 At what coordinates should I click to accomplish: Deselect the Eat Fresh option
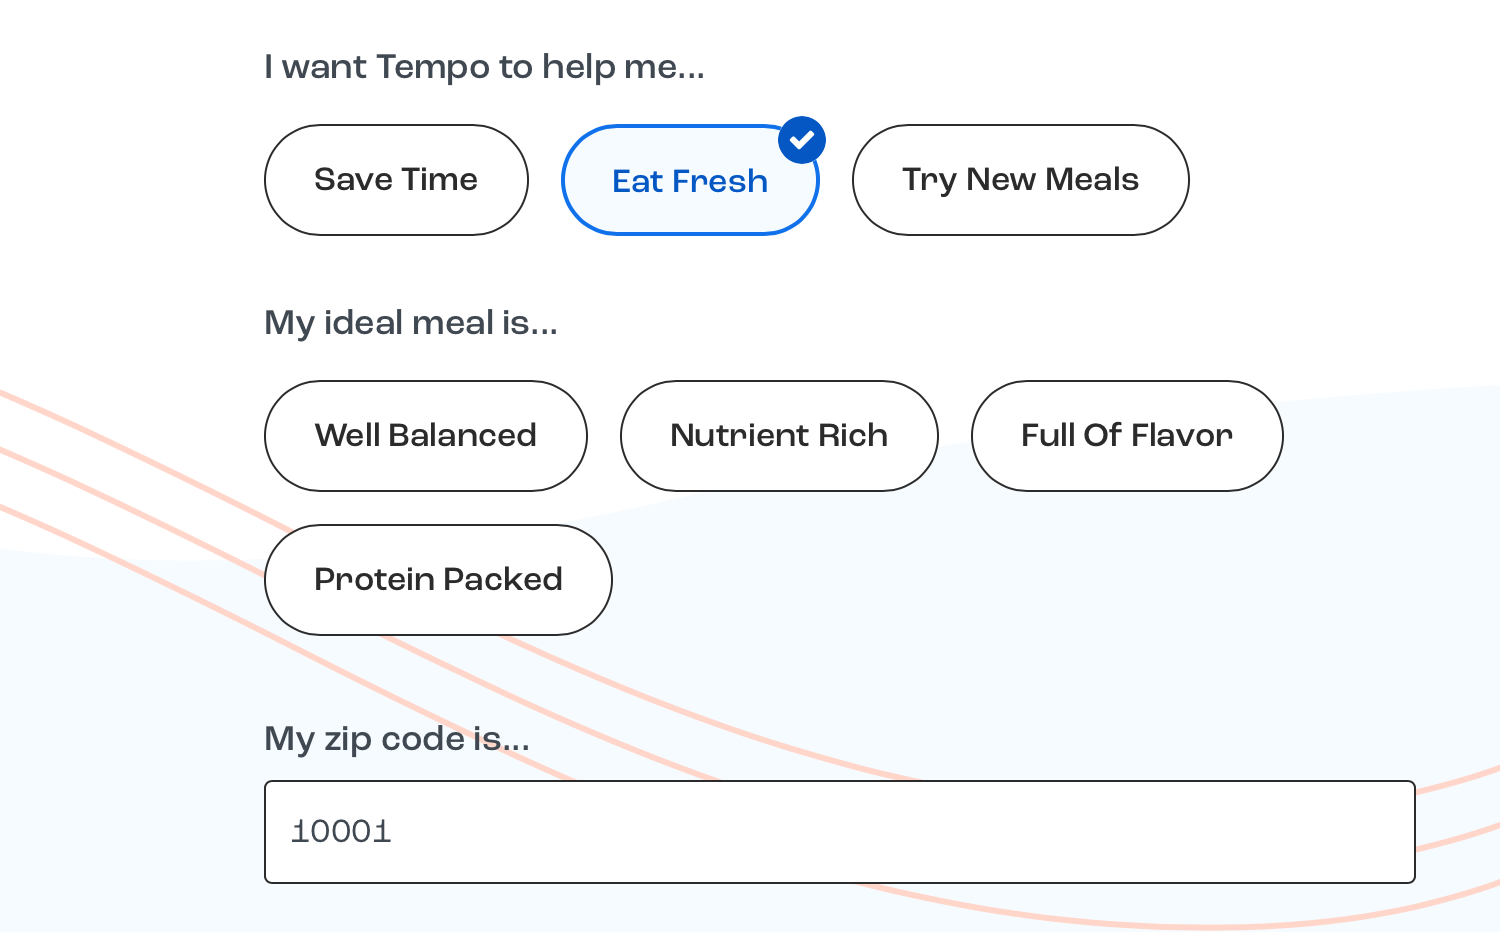[x=690, y=181]
